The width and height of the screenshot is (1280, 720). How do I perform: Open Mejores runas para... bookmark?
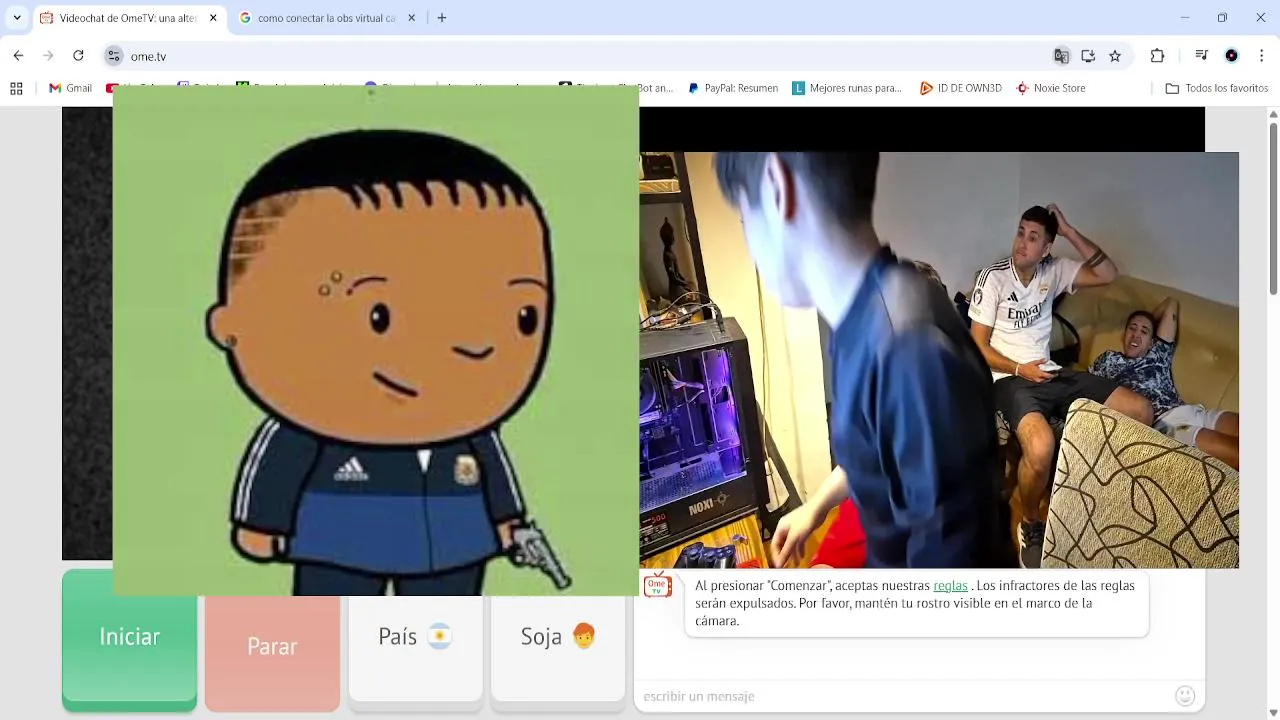tap(847, 88)
